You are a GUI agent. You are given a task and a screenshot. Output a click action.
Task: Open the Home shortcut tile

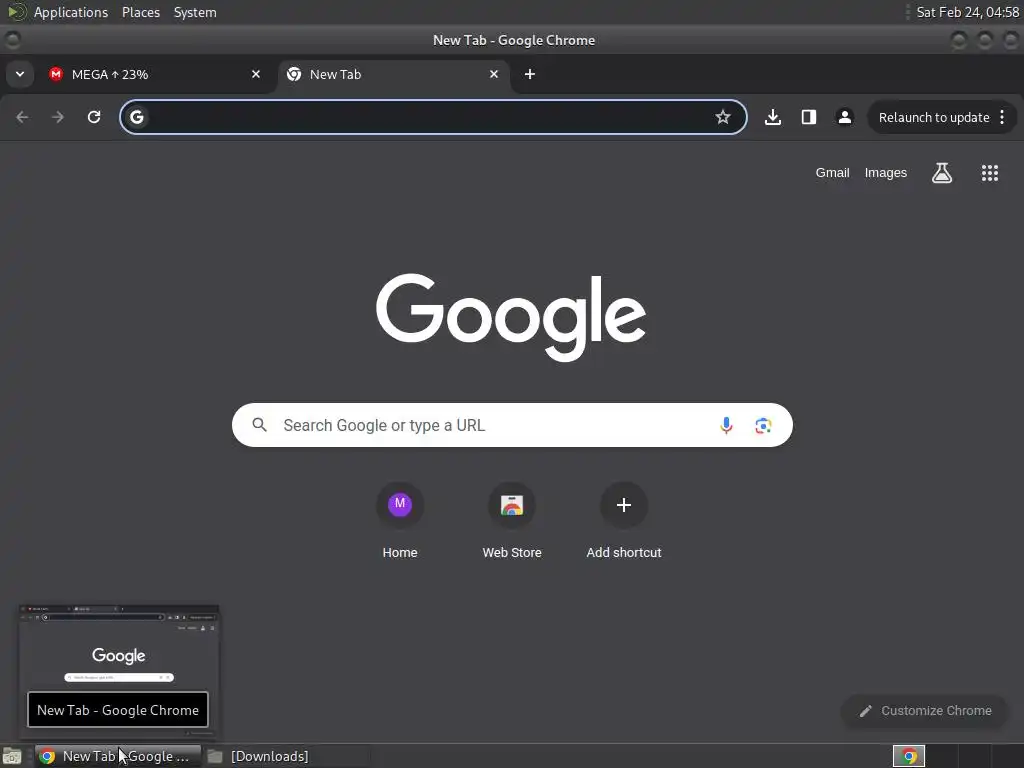(x=400, y=521)
